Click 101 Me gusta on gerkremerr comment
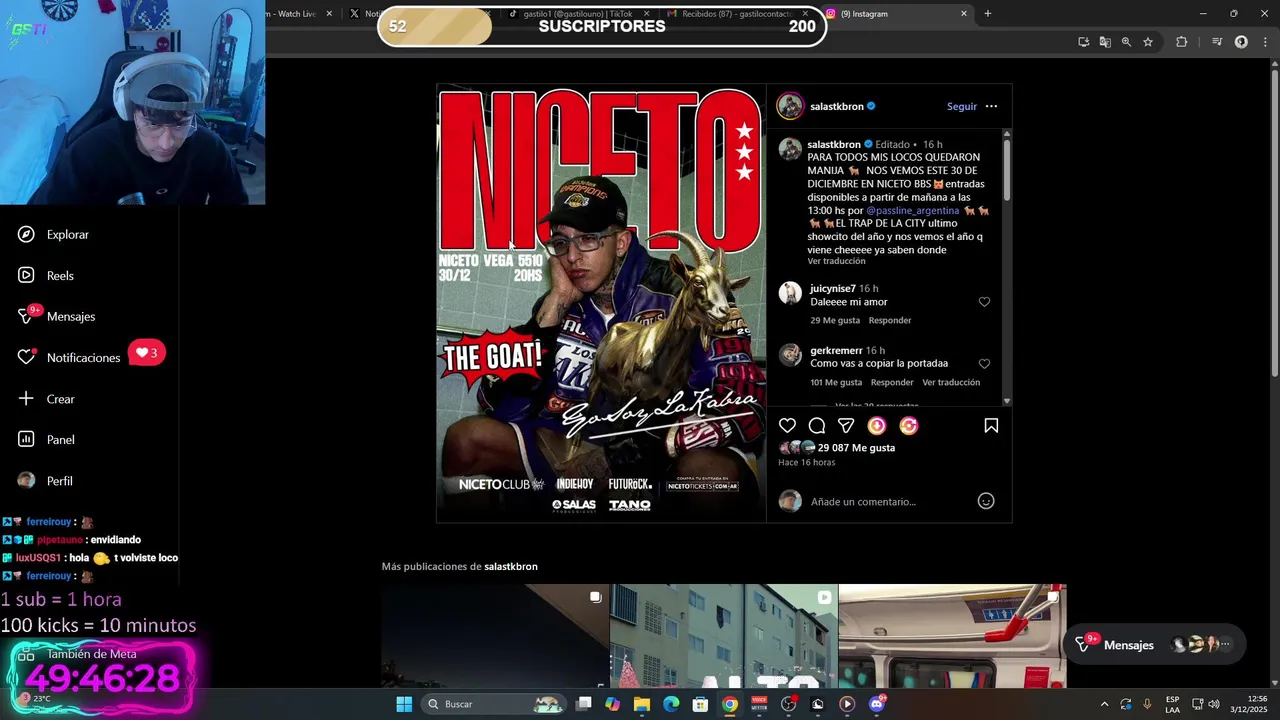 click(x=836, y=382)
